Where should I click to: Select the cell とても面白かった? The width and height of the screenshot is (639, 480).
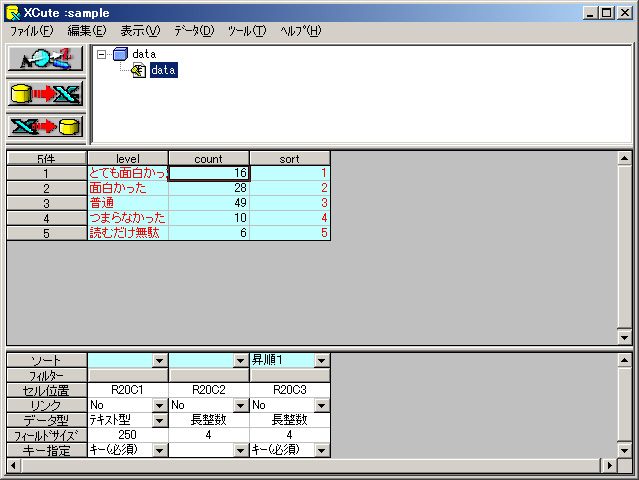(128, 173)
